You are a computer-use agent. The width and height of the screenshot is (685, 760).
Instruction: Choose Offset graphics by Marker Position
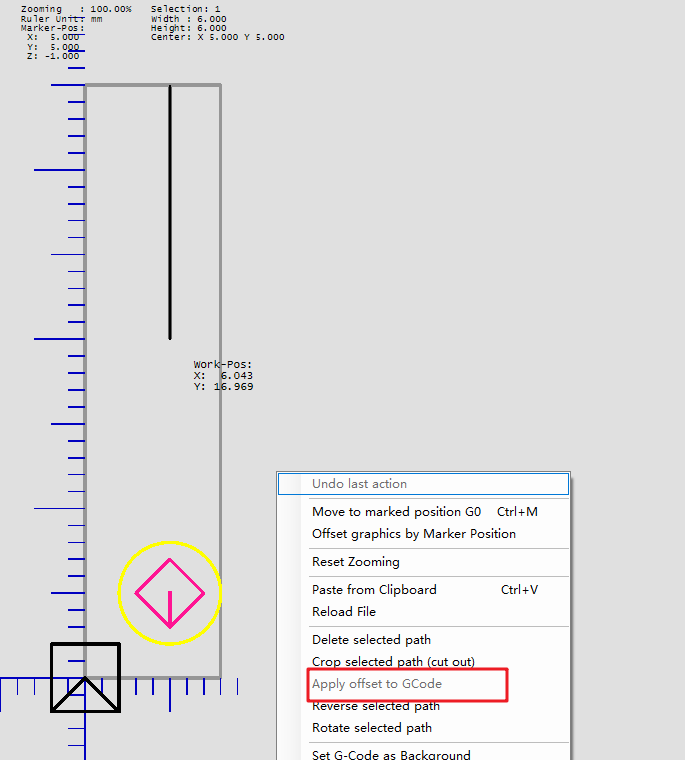[x=413, y=534]
